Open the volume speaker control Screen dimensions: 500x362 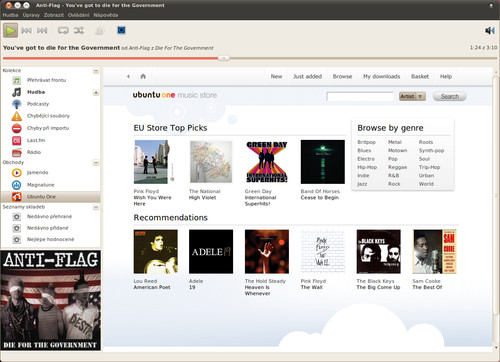tap(490, 31)
